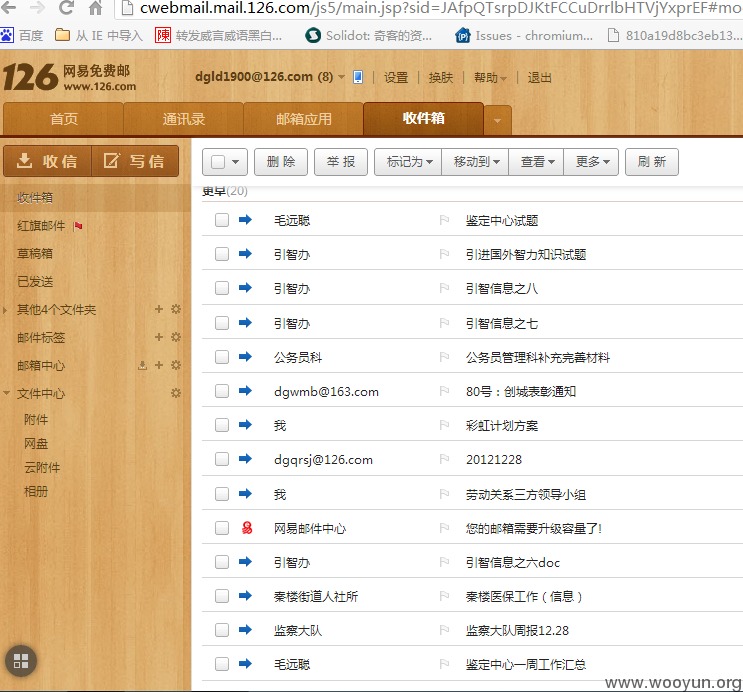Check the 鉴定中心一周工作汇总 email checkbox
The image size is (743, 692).
tap(222, 664)
